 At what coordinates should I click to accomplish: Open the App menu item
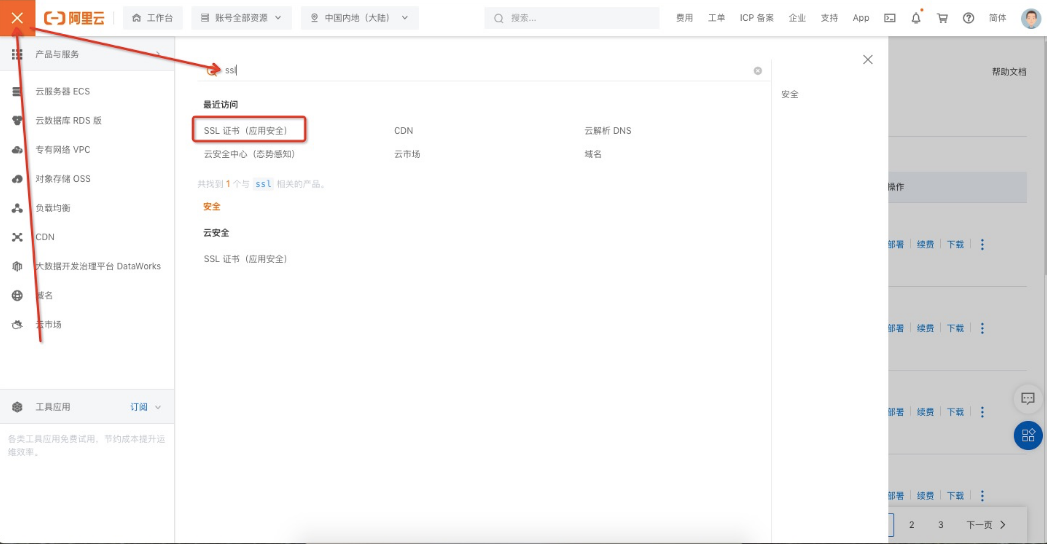click(861, 18)
